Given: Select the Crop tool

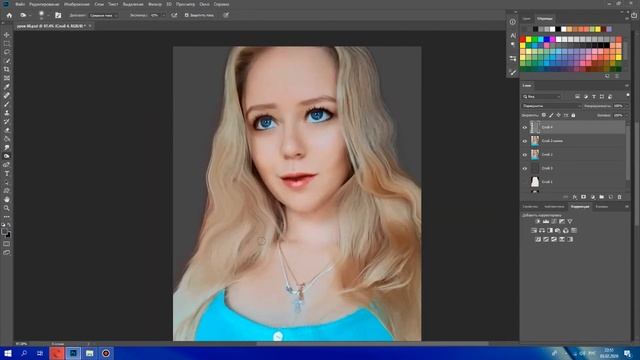Looking at the screenshot, I should coord(7,69).
